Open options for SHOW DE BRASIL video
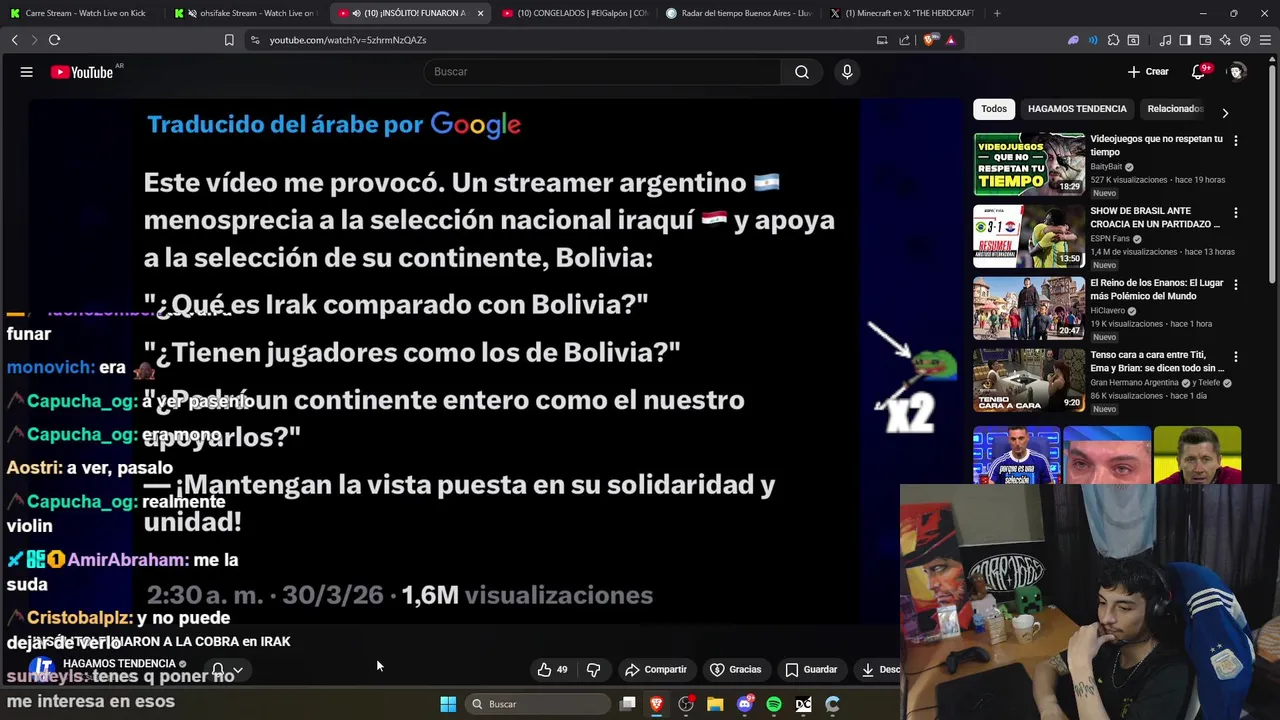The height and width of the screenshot is (720, 1280). coord(1236,213)
